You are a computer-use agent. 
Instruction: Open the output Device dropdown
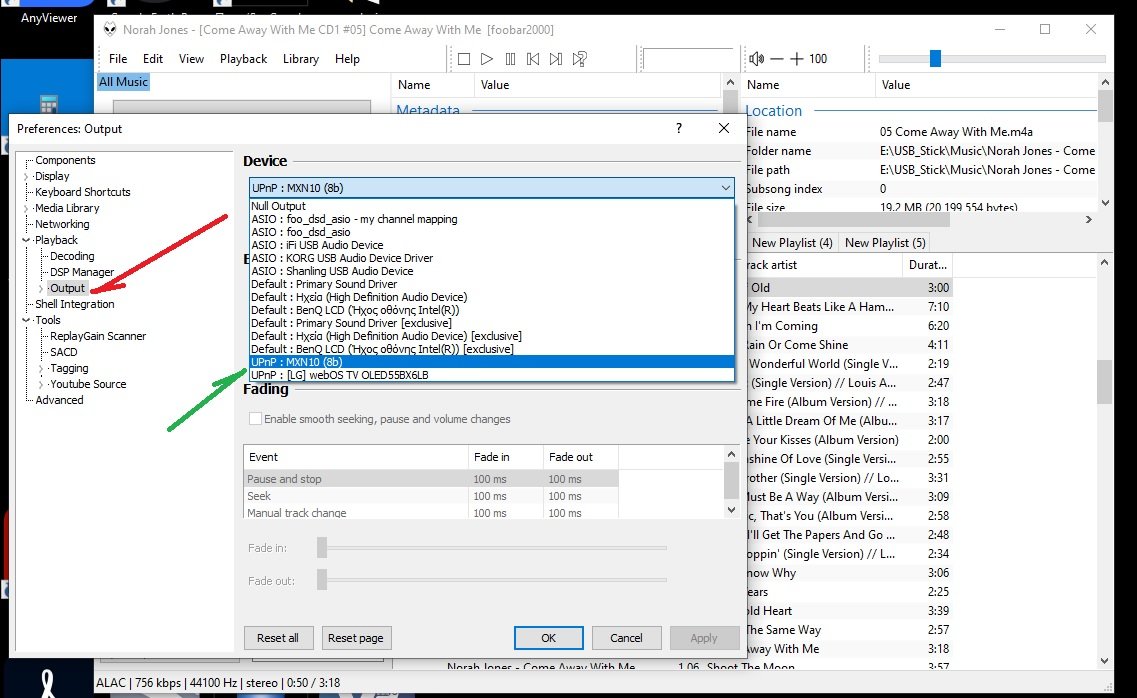[x=727, y=187]
